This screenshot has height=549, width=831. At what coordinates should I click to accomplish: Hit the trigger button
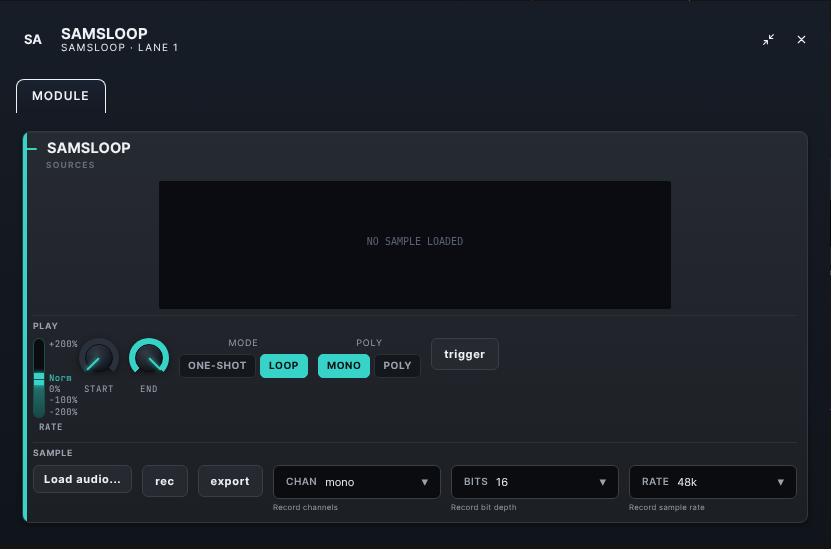pos(465,354)
